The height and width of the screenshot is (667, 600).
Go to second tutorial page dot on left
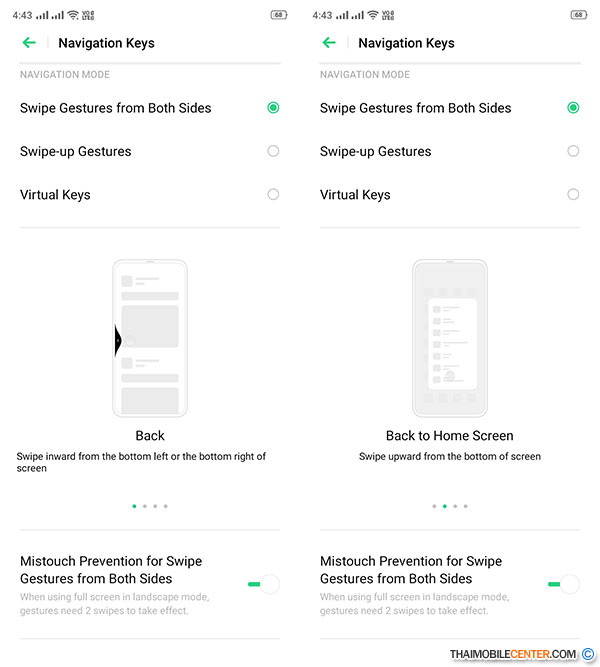(x=145, y=506)
